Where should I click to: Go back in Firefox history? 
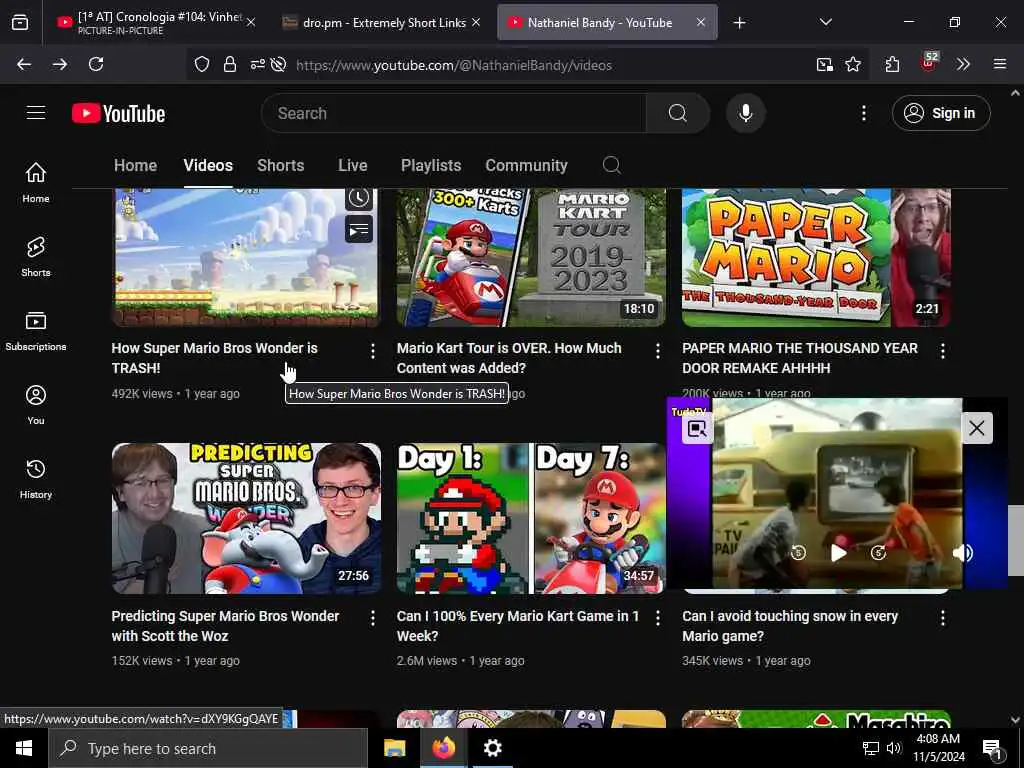click(x=24, y=64)
